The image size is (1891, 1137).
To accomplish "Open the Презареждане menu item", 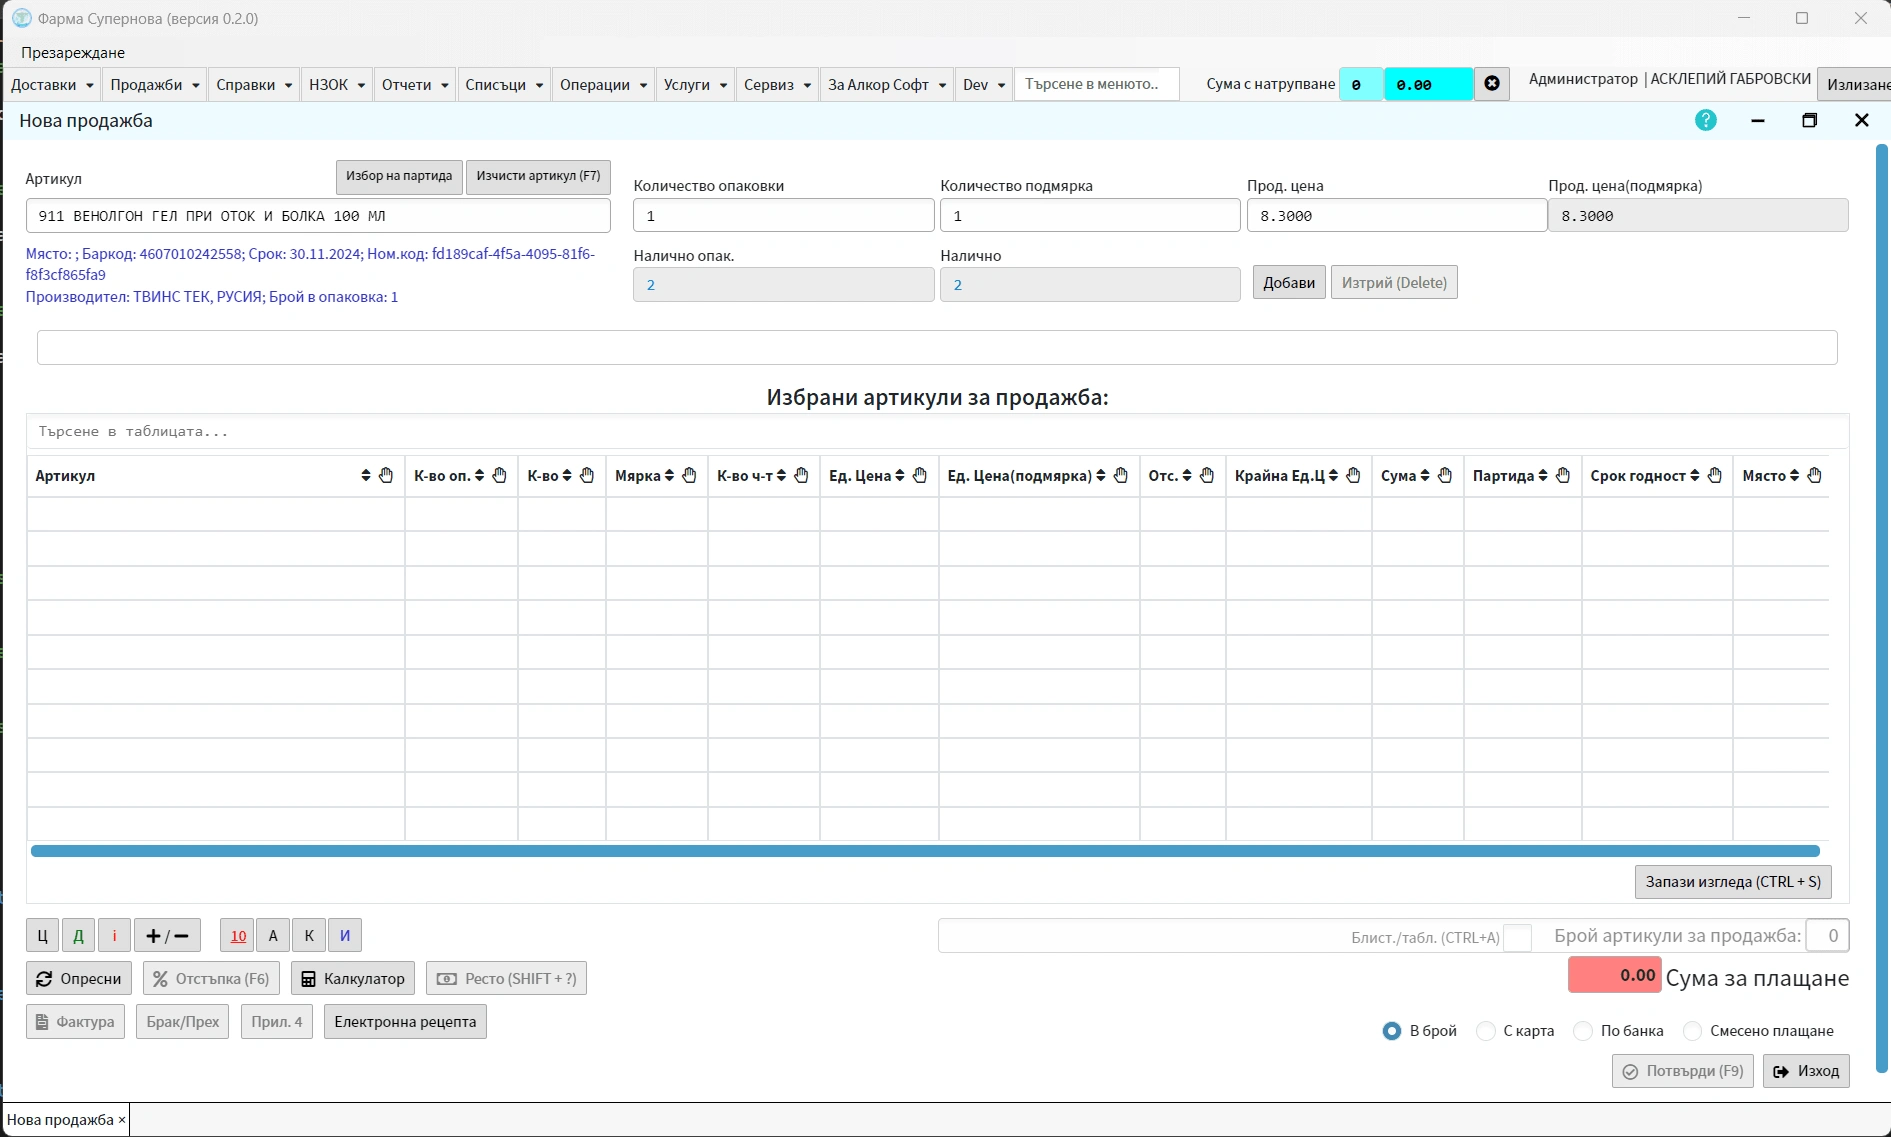I will 73,53.
